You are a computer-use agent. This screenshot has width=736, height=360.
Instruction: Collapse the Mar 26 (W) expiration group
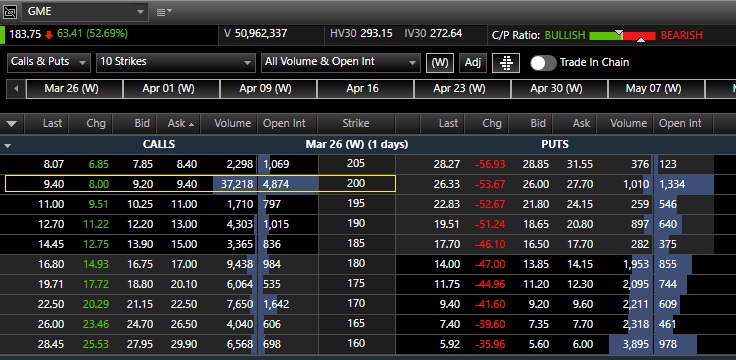7,145
